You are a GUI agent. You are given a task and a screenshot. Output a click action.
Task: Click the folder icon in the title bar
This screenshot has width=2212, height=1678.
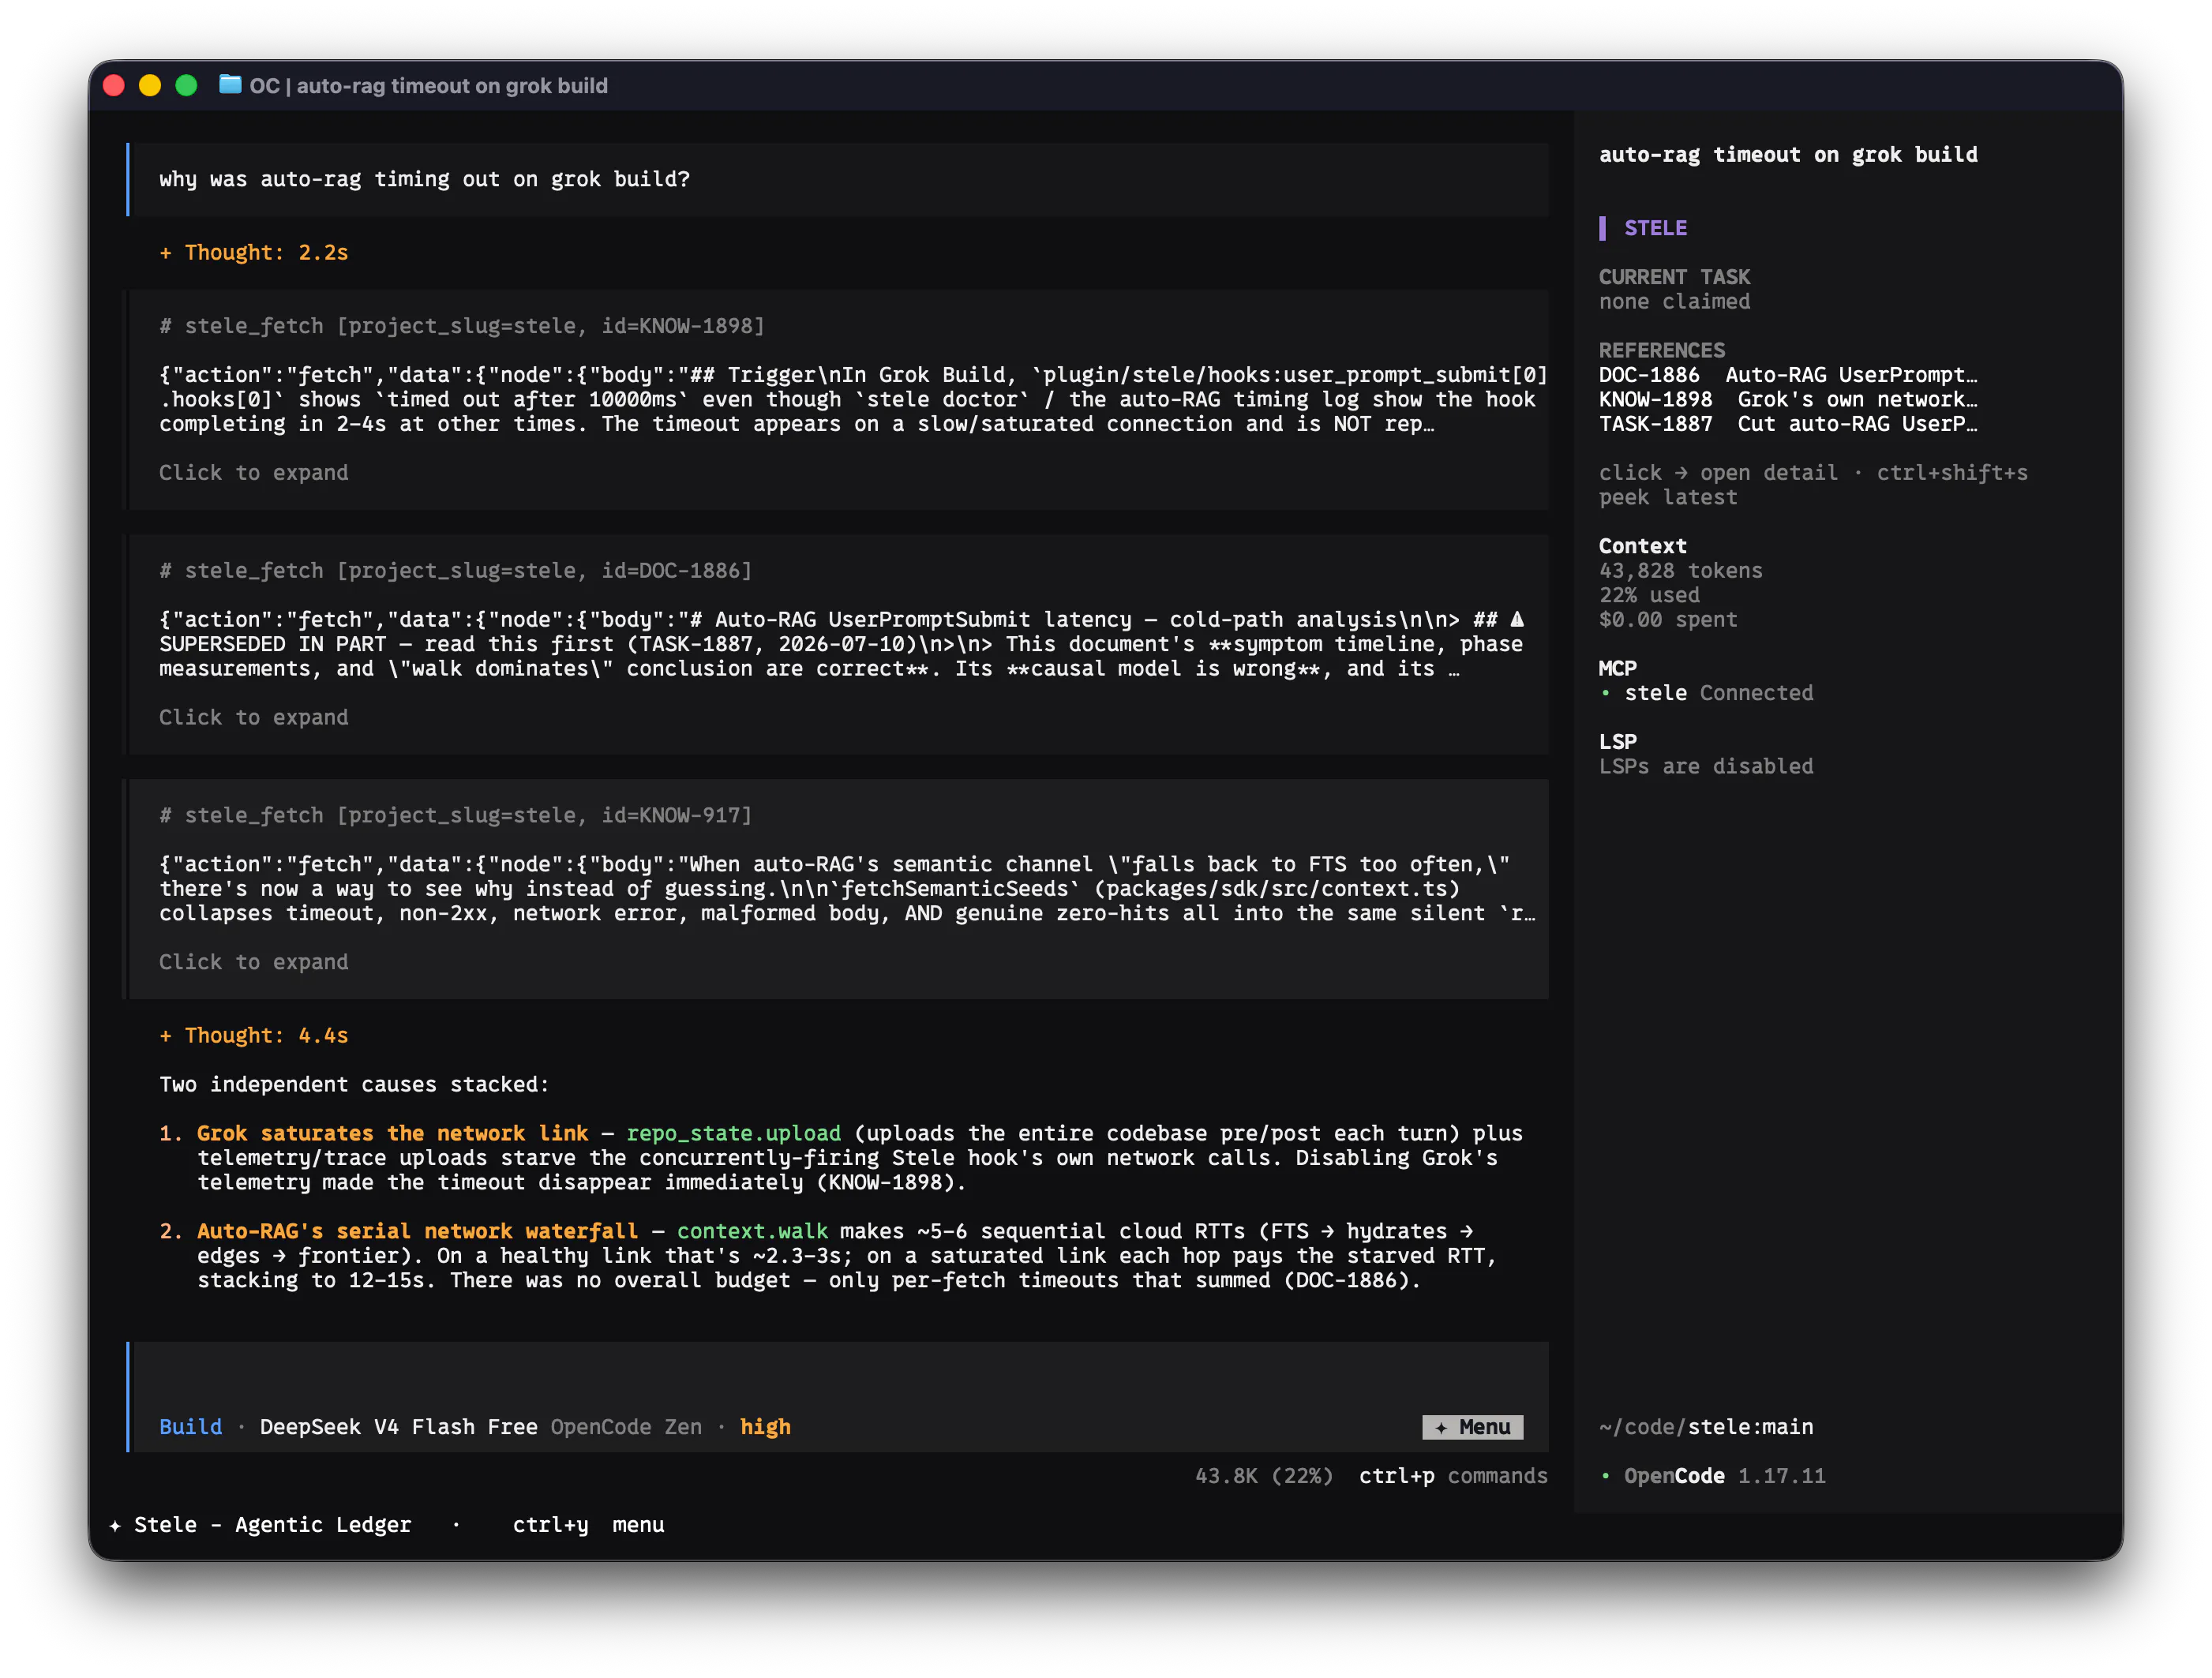click(x=230, y=85)
